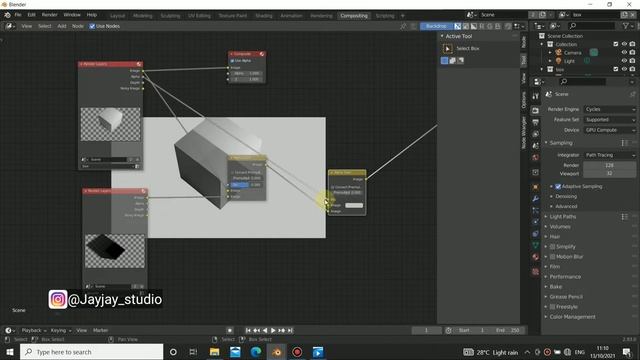The width and height of the screenshot is (640, 360).
Task: Hide the Camera with its eye icon
Action: point(624,53)
